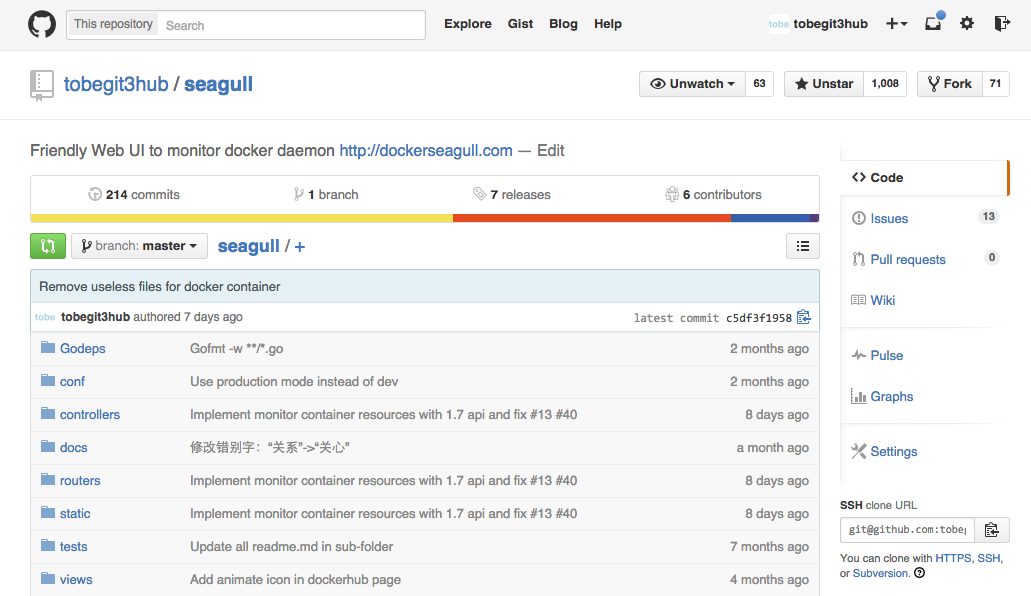Click the tobe avatar in header
Image resolution: width=1031 pixels, height=596 pixels.
coord(779,24)
